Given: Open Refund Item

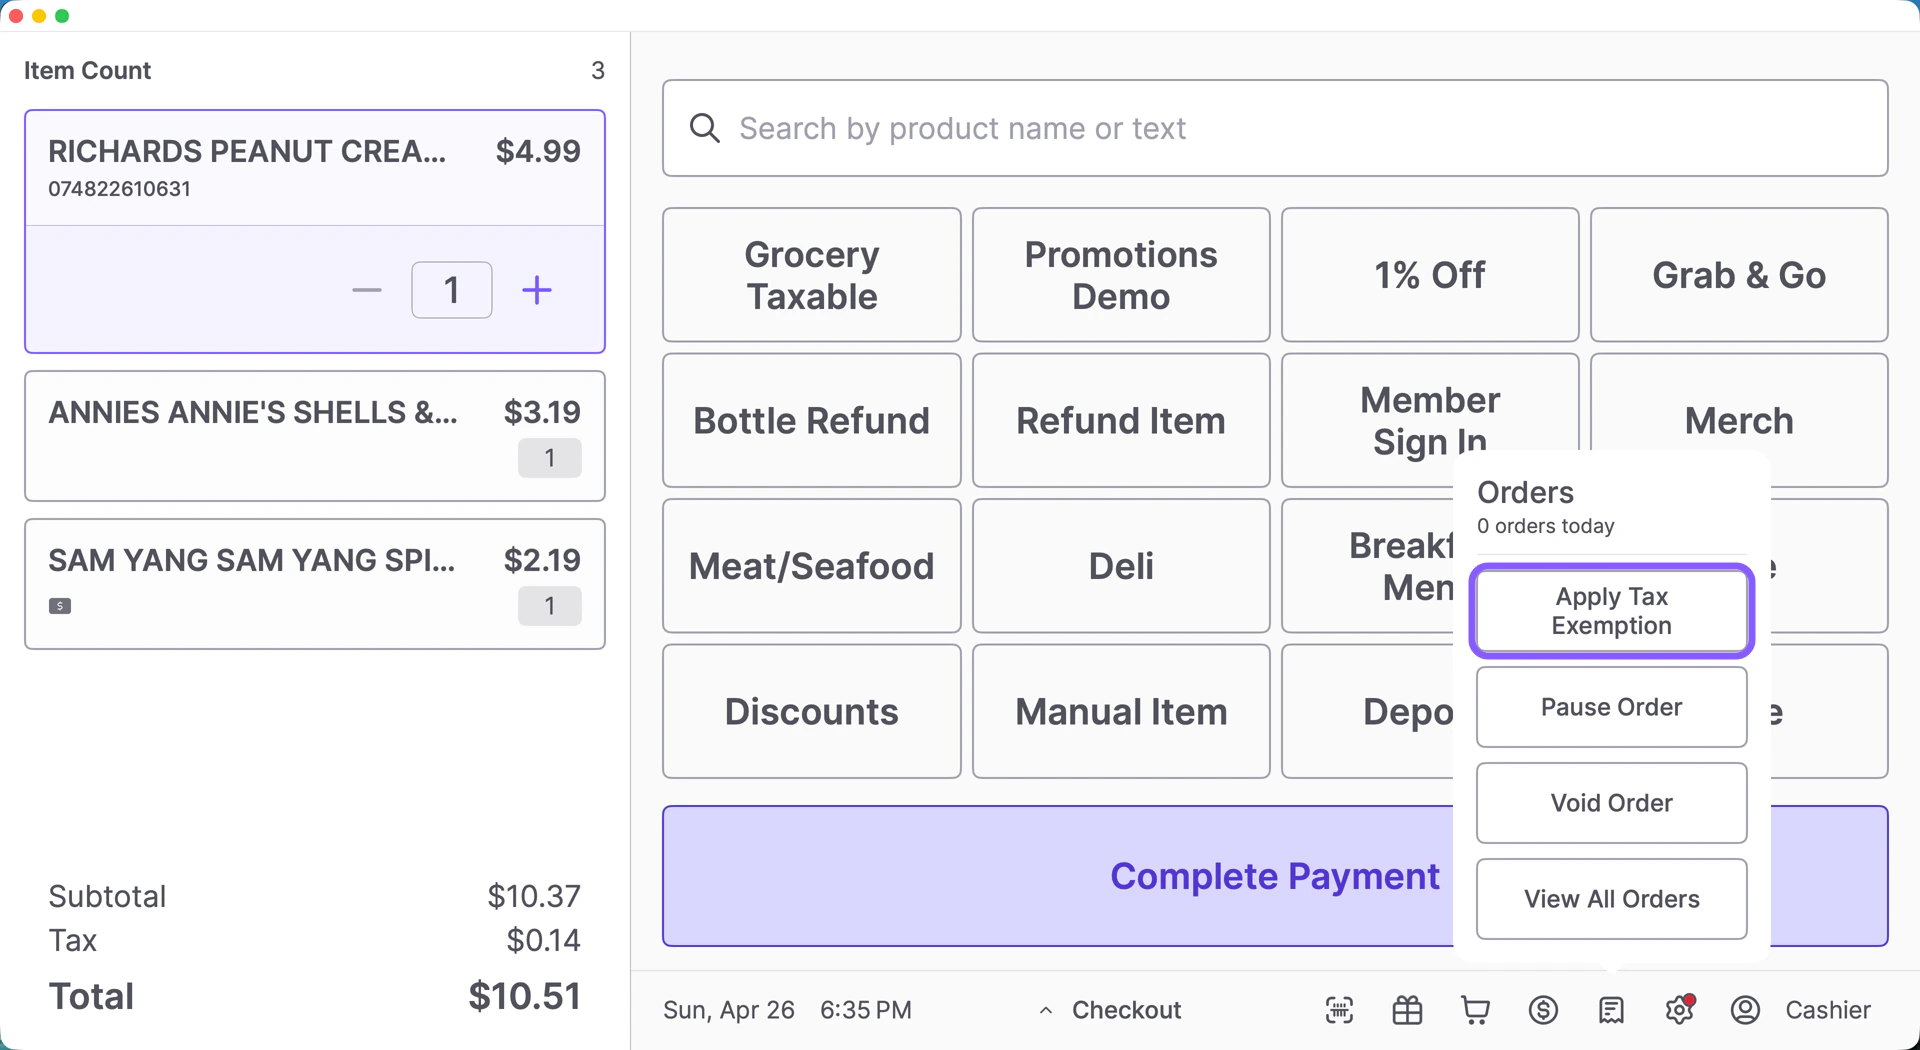Looking at the screenshot, I should pos(1120,420).
